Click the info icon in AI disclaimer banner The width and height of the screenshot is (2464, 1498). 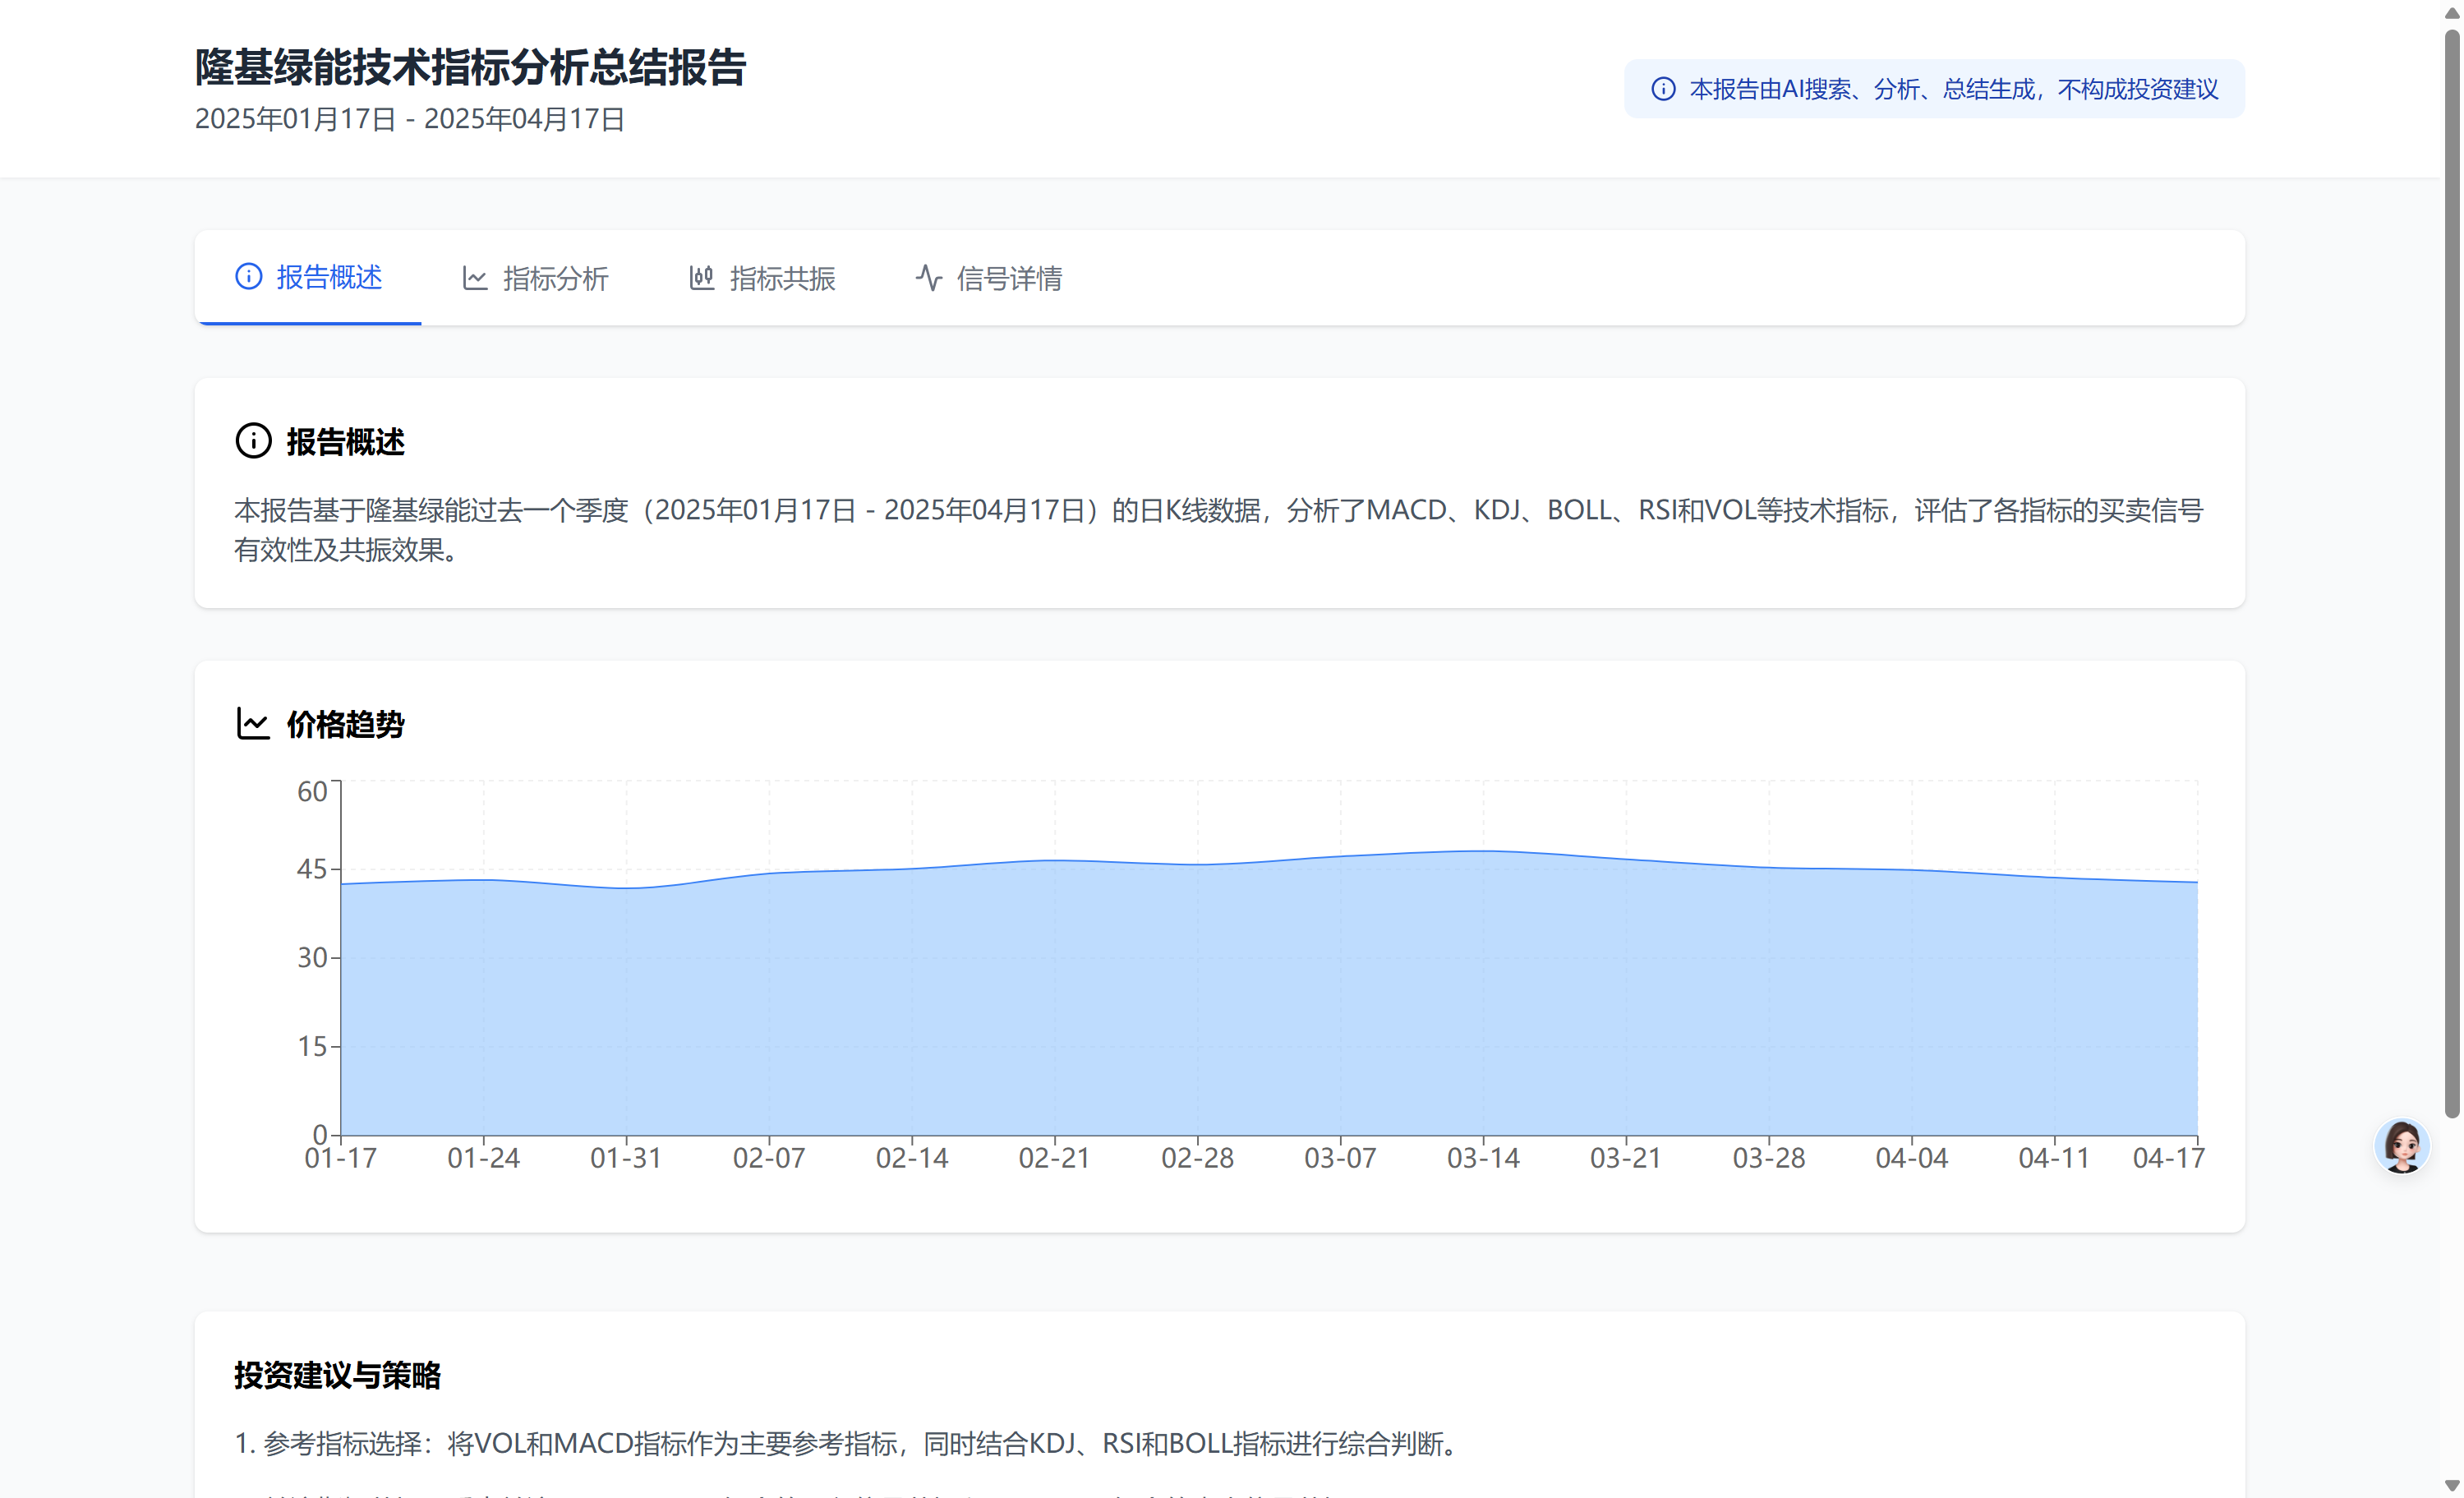1663,89
